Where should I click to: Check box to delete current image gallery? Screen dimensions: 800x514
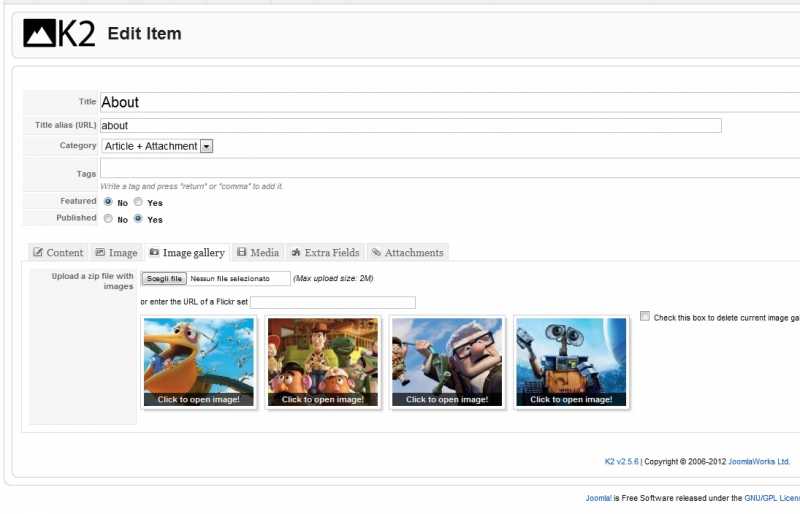(x=645, y=316)
